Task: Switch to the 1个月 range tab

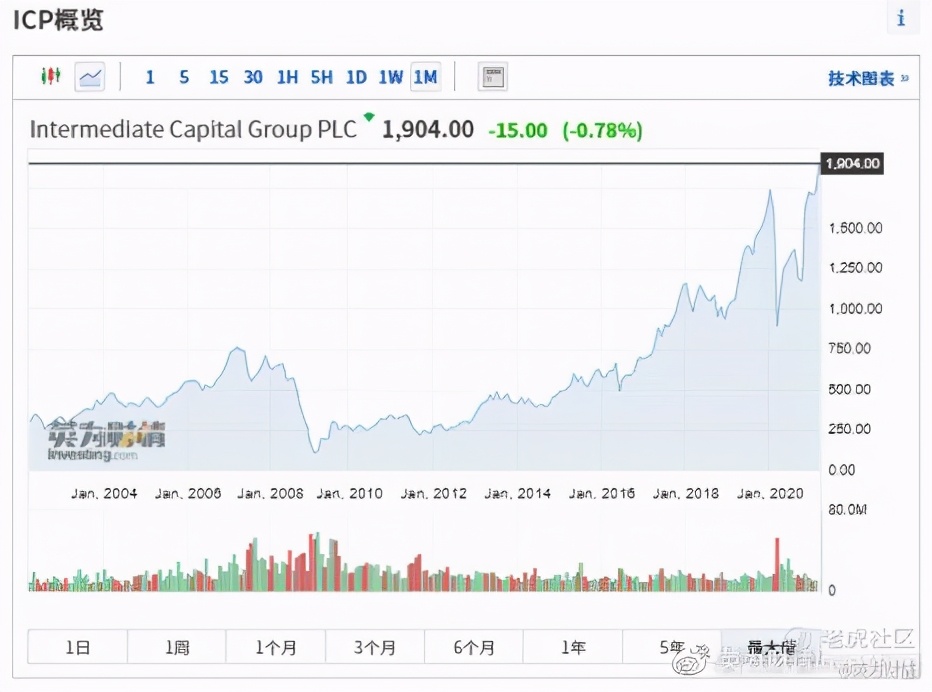Action: (275, 647)
